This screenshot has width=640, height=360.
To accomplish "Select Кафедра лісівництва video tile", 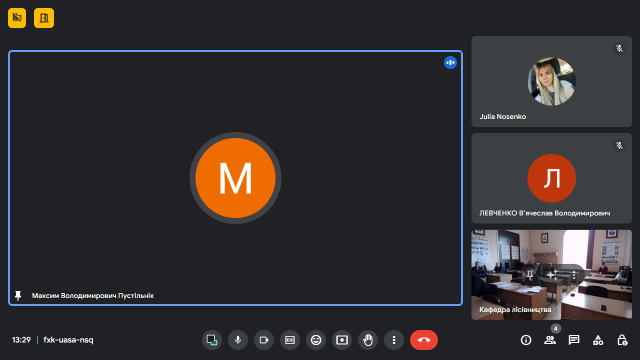I will pyautogui.click(x=551, y=275).
